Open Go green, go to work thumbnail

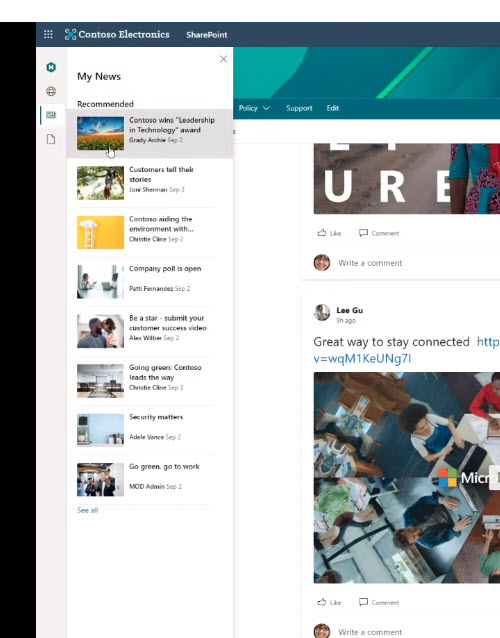pyautogui.click(x=100, y=480)
